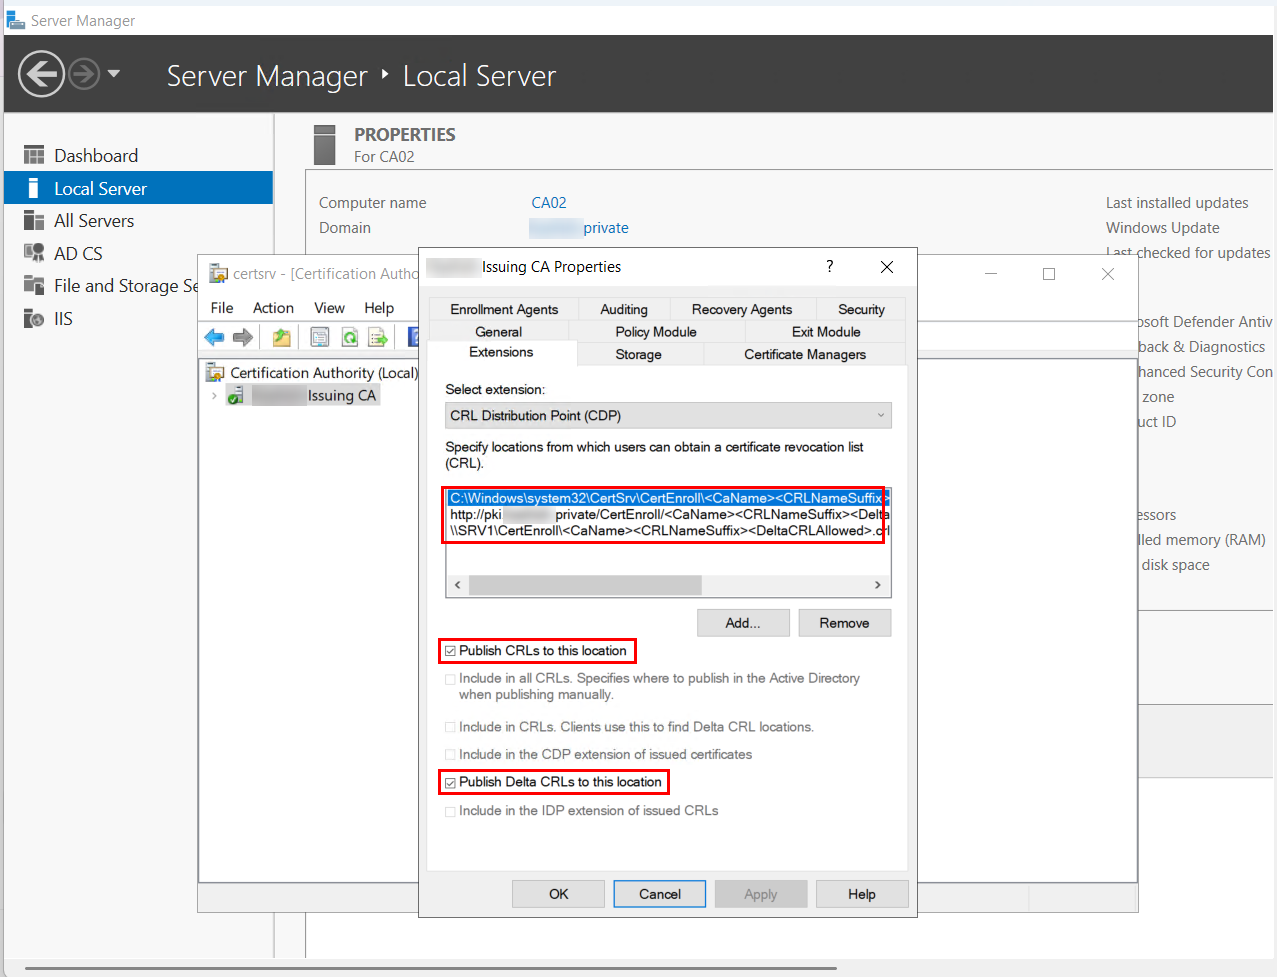Viewport: 1277px width, 977px height.
Task: Select Certification Authority (Local) tree root
Action: click(x=312, y=373)
